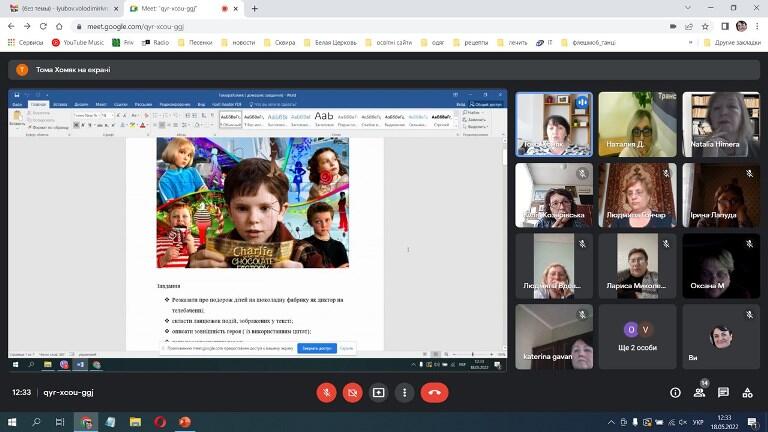
Task: Select the Meet qyr-xcou-ggj browser tab
Action: [184, 8]
